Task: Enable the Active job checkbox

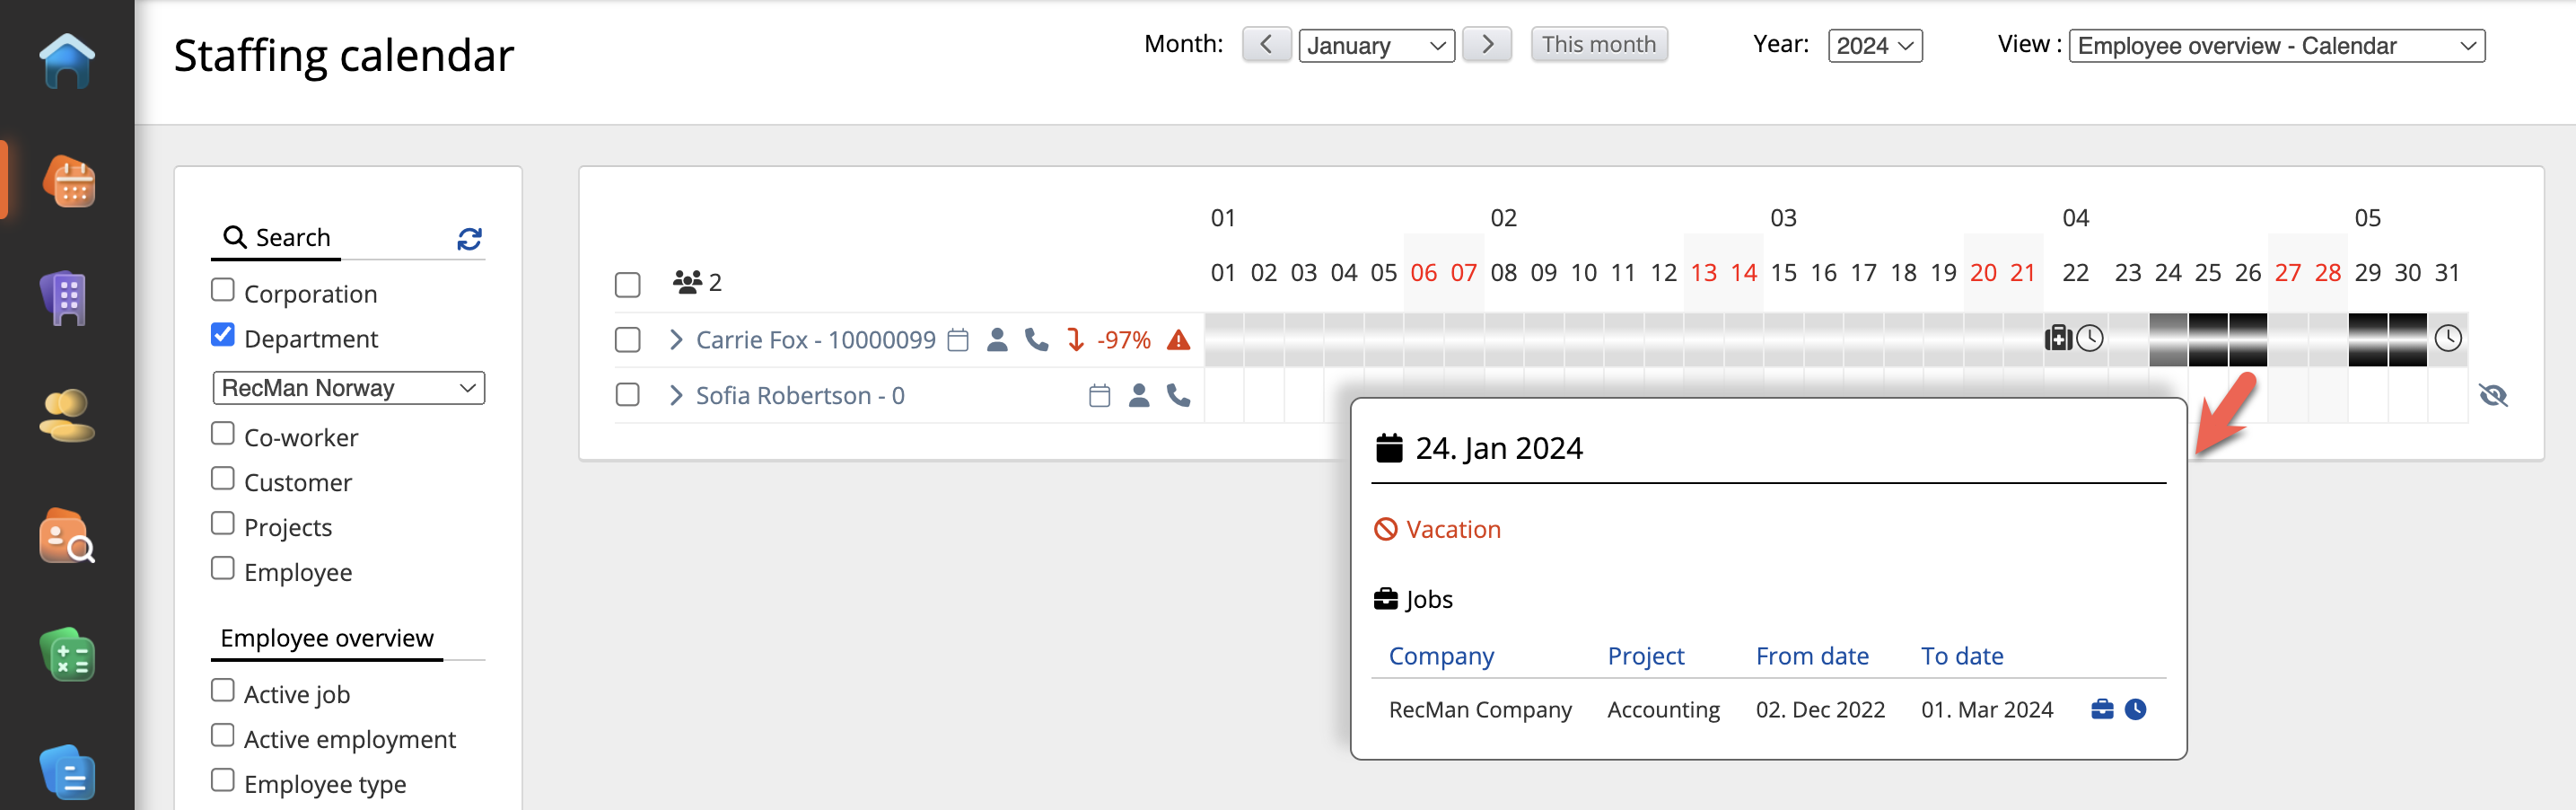Action: (x=223, y=691)
